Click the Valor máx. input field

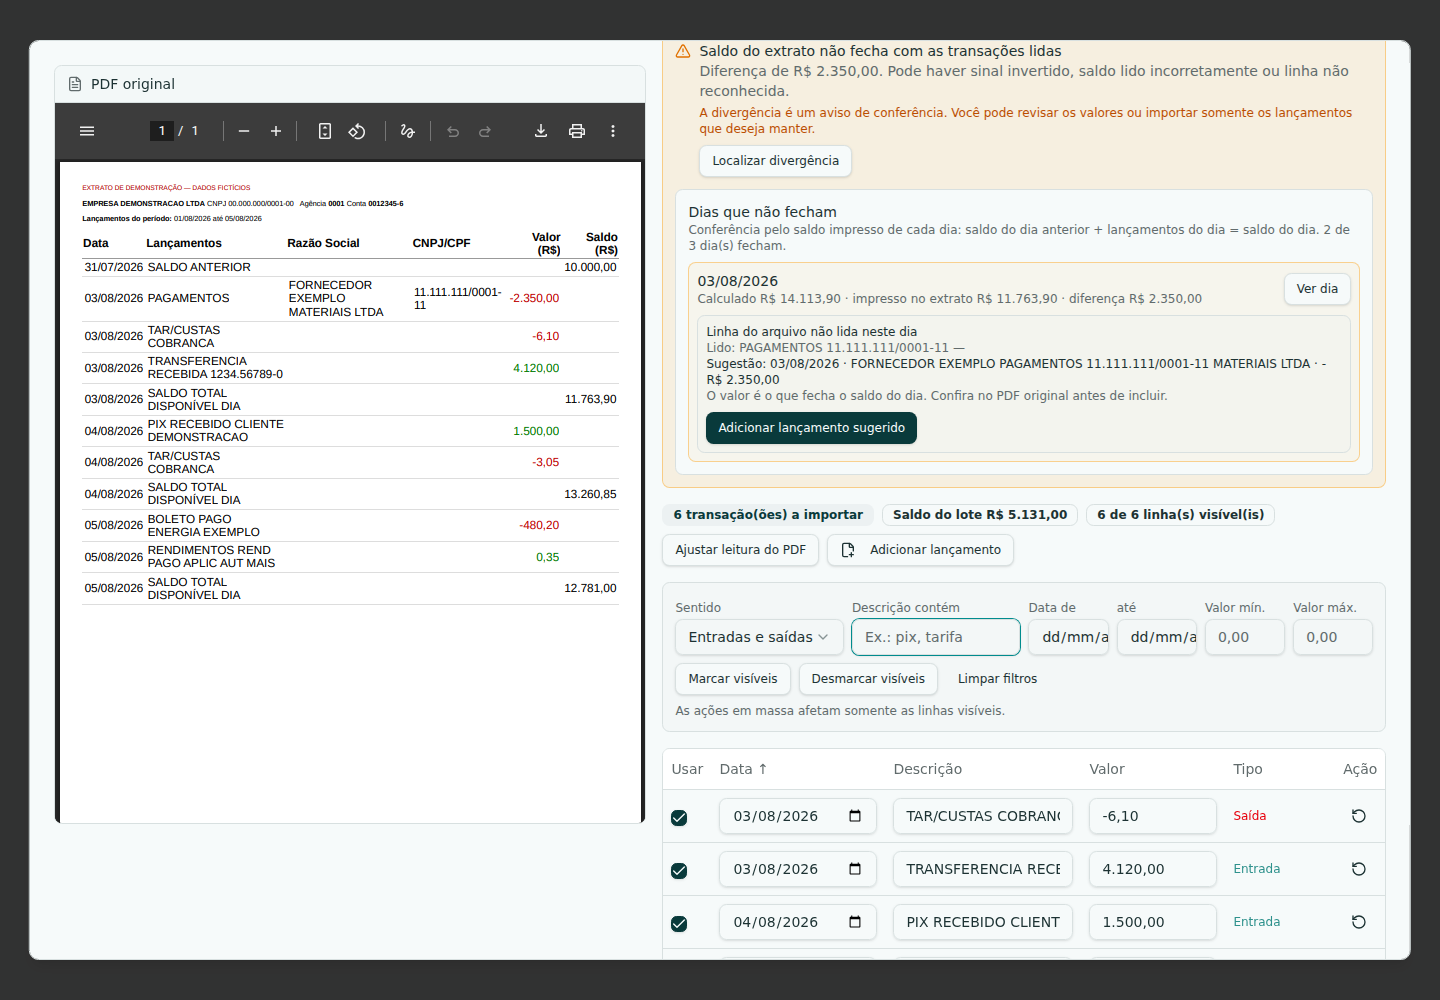(x=1333, y=637)
